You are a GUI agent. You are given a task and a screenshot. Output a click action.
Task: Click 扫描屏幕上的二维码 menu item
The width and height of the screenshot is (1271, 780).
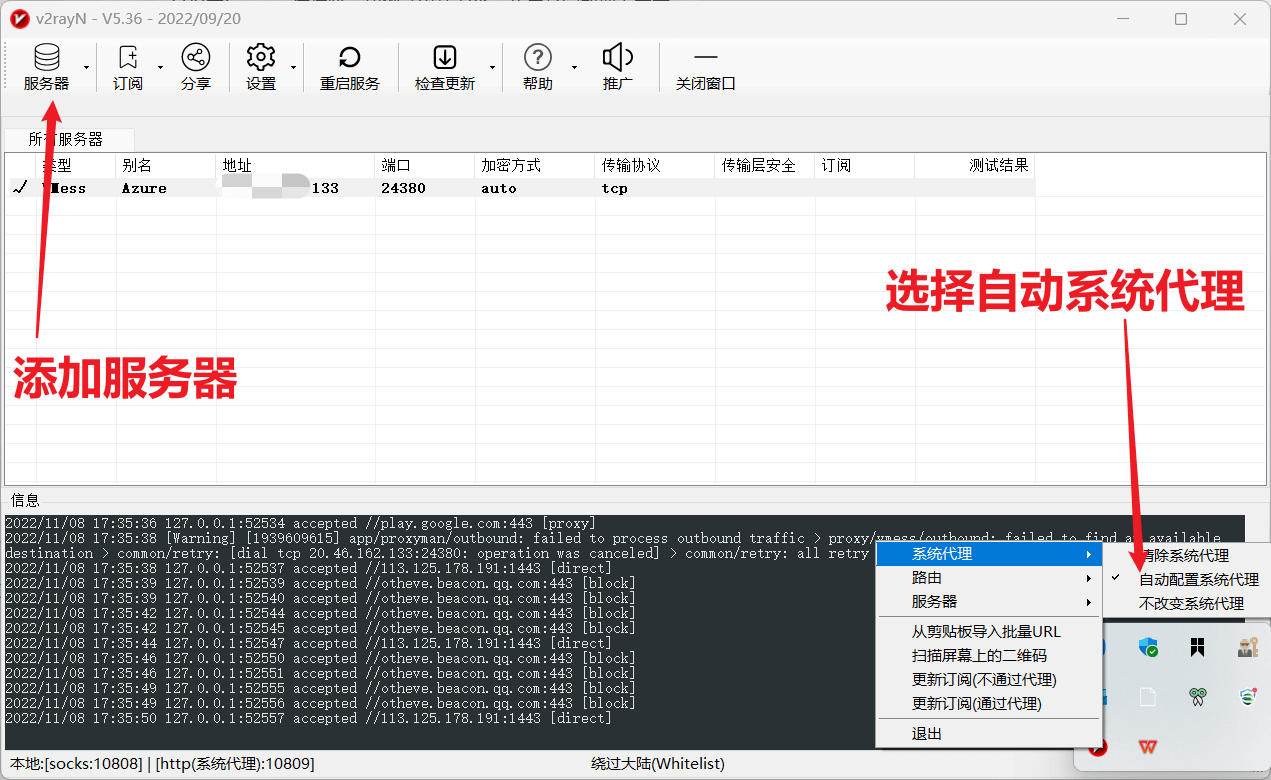pyautogui.click(x=979, y=656)
